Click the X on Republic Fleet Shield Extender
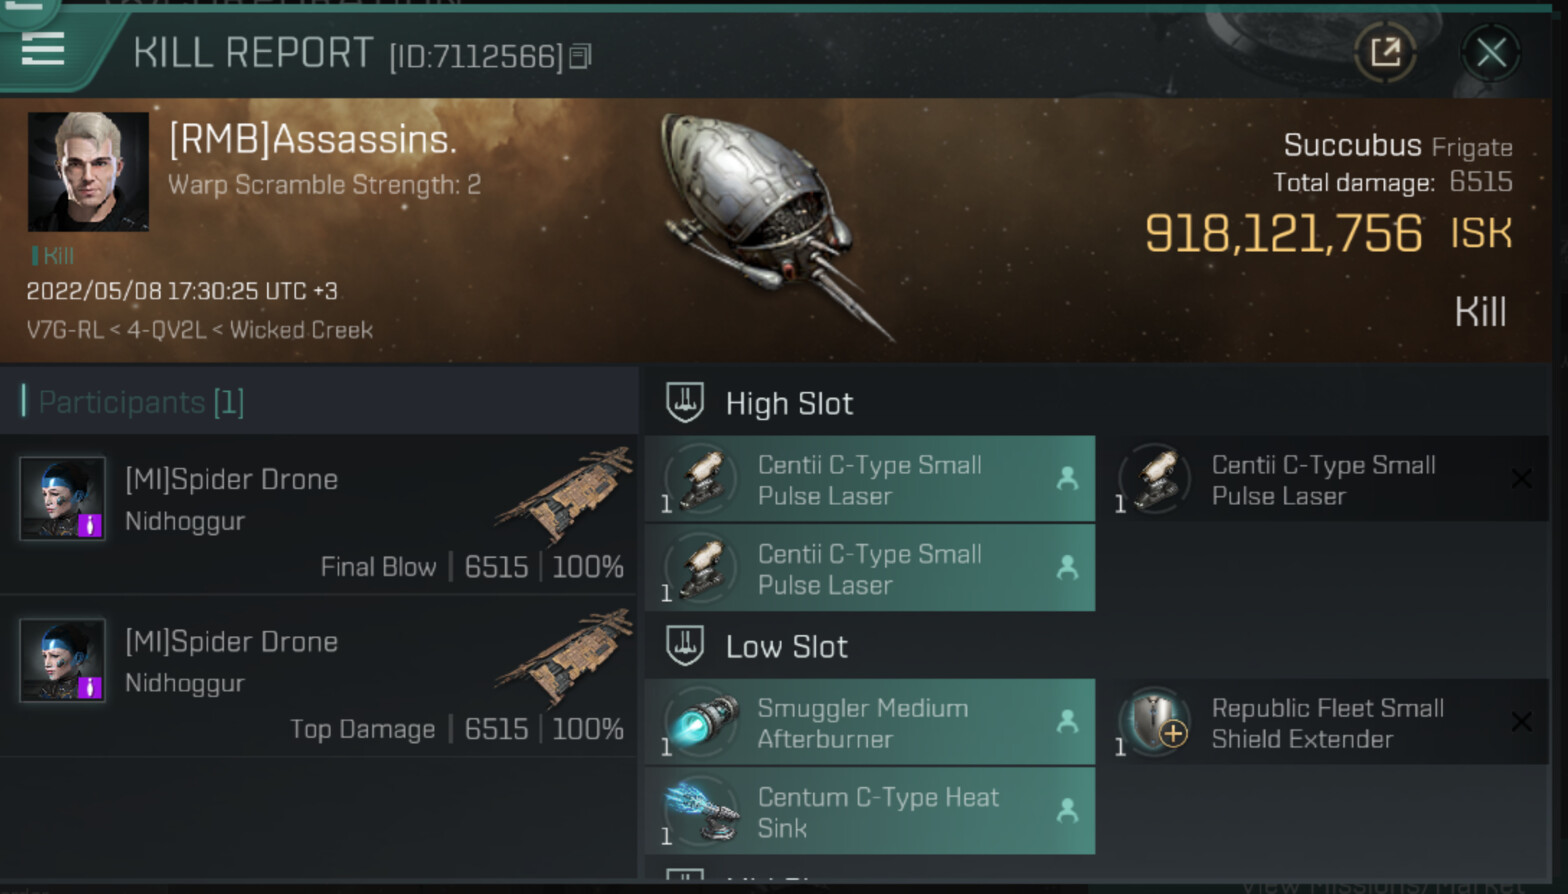The height and width of the screenshot is (894, 1568). [1521, 722]
